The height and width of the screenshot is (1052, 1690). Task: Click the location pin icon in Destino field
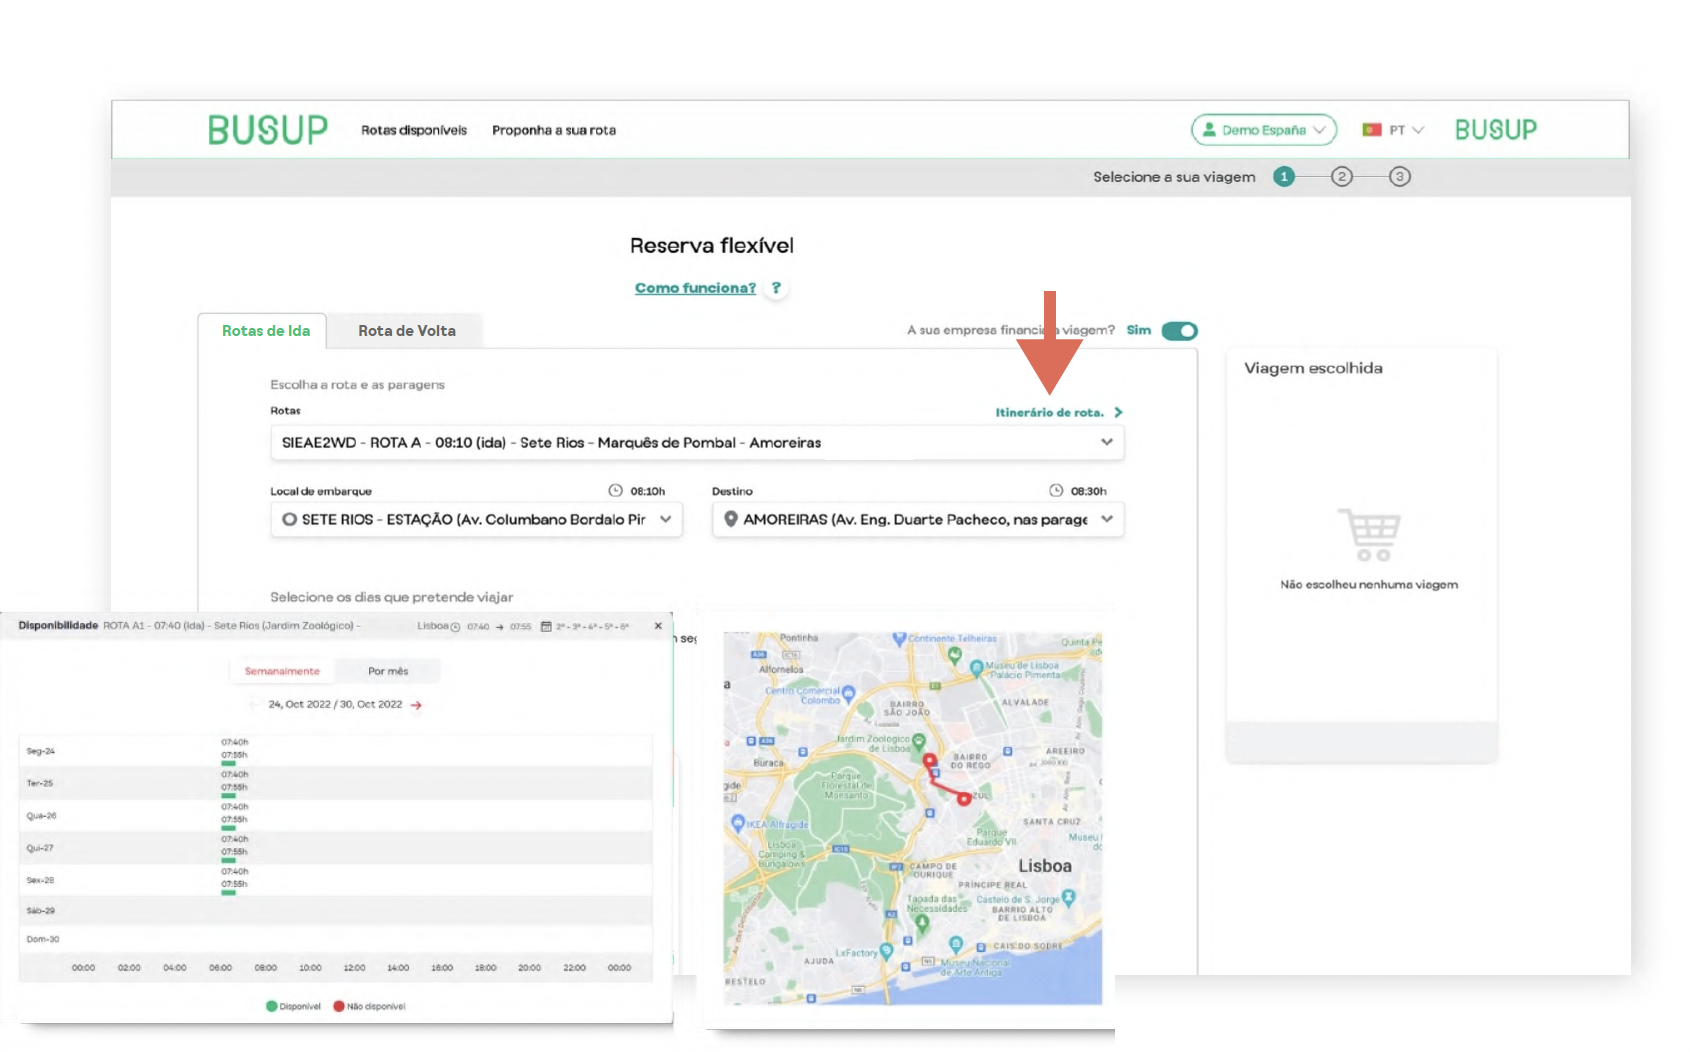click(x=731, y=519)
